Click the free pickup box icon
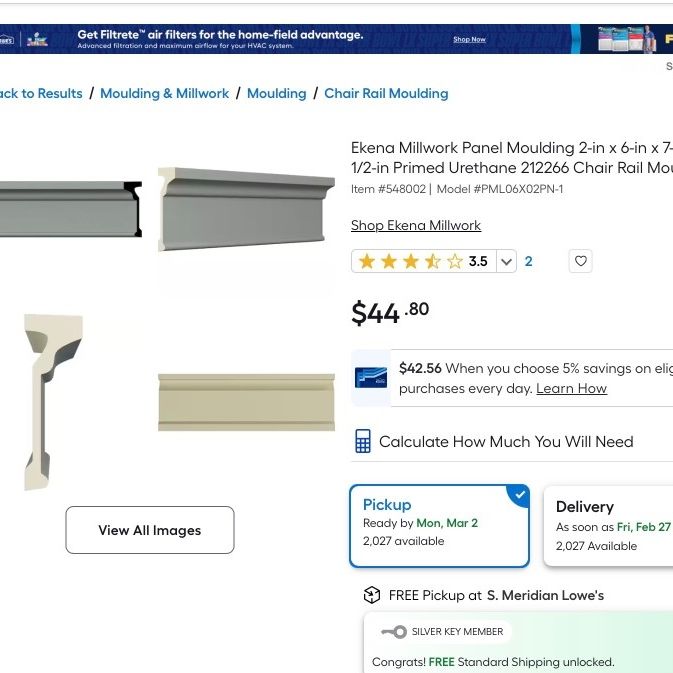 tap(372, 595)
